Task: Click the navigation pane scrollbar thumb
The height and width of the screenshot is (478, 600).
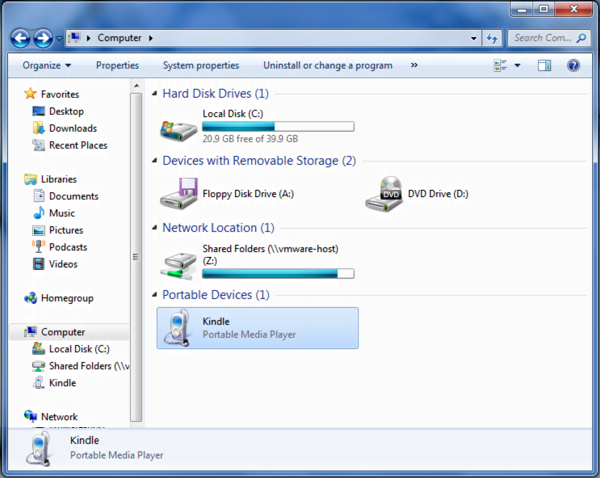Action: pyautogui.click(x=136, y=257)
